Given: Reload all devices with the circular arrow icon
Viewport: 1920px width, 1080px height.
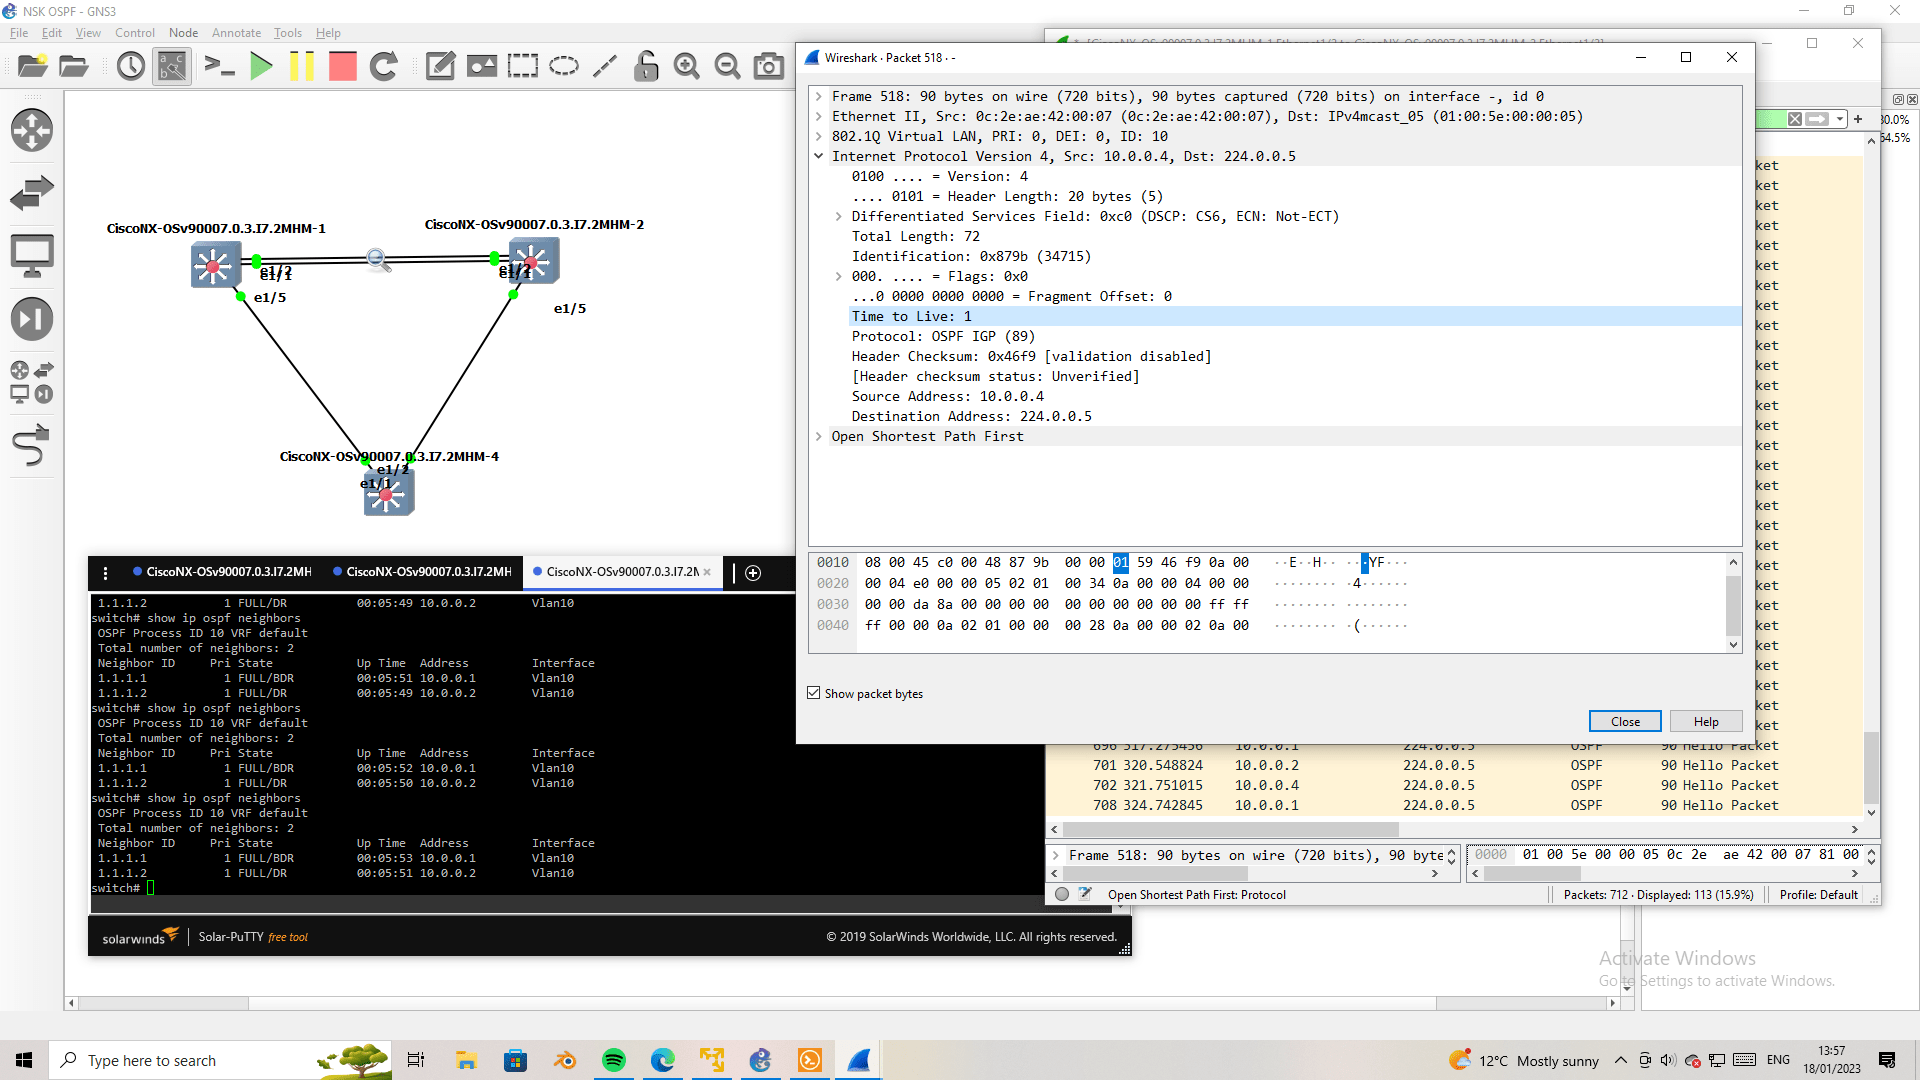Looking at the screenshot, I should click(384, 66).
